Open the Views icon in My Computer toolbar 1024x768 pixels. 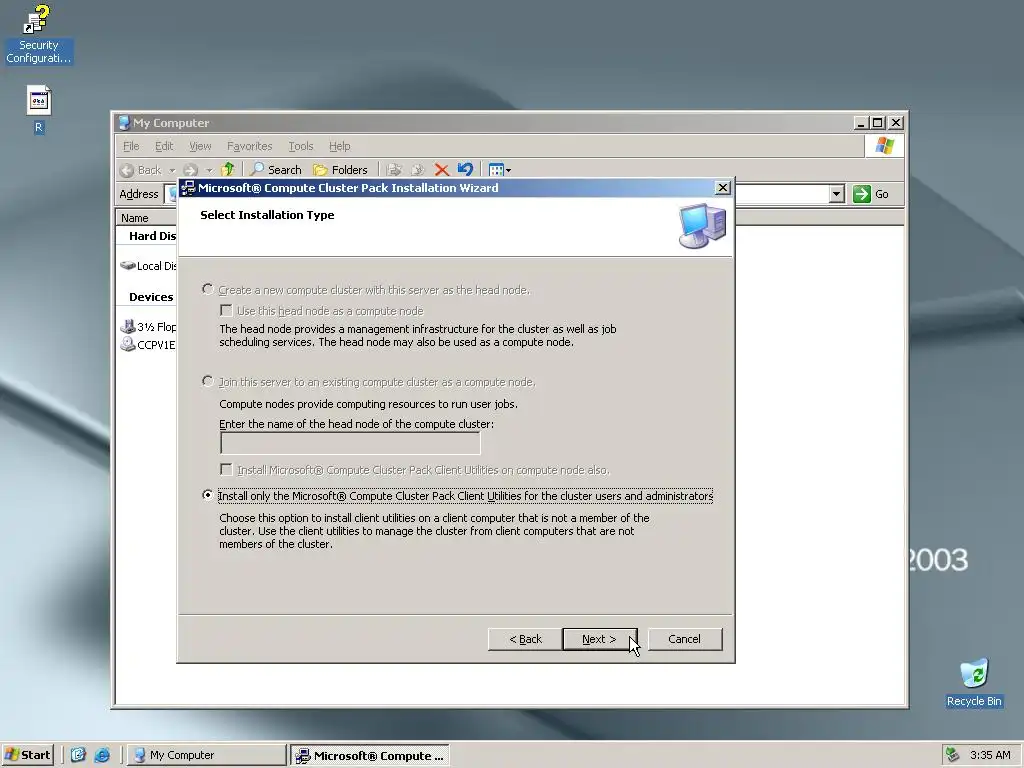(x=496, y=170)
